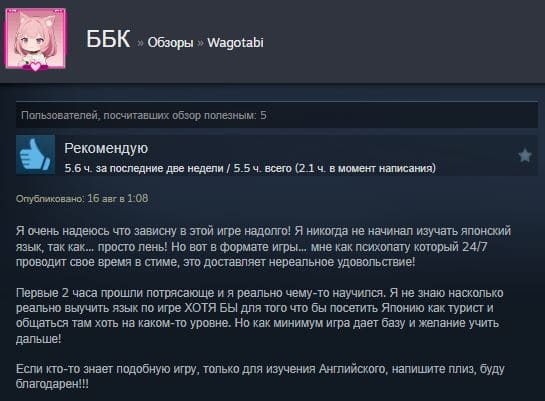
Task: Click the pink heart badge under avatar
Action: [x=35, y=66]
